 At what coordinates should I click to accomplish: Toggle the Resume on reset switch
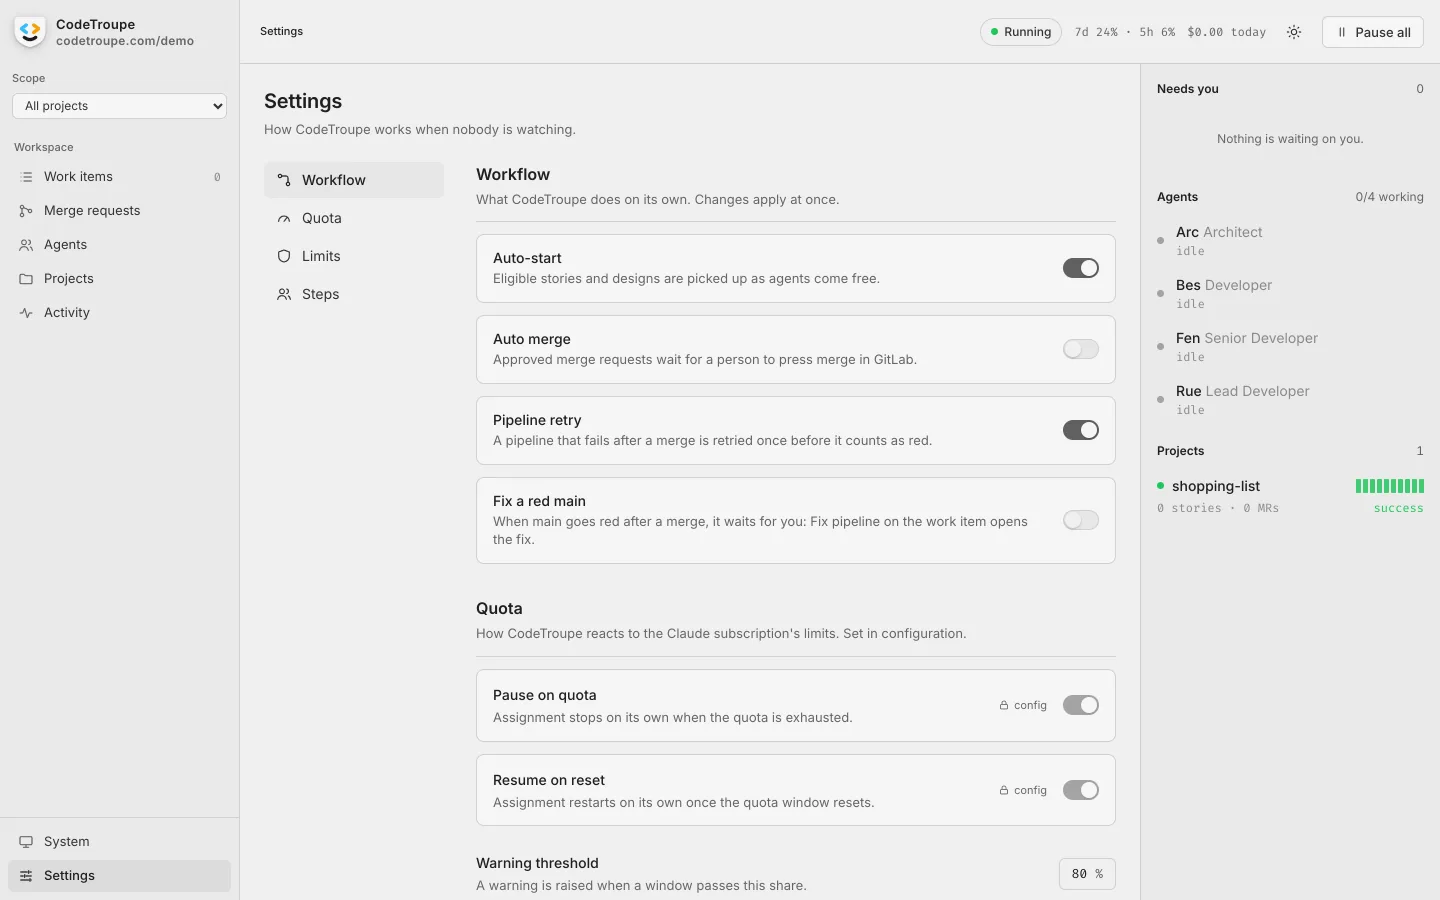(1081, 790)
